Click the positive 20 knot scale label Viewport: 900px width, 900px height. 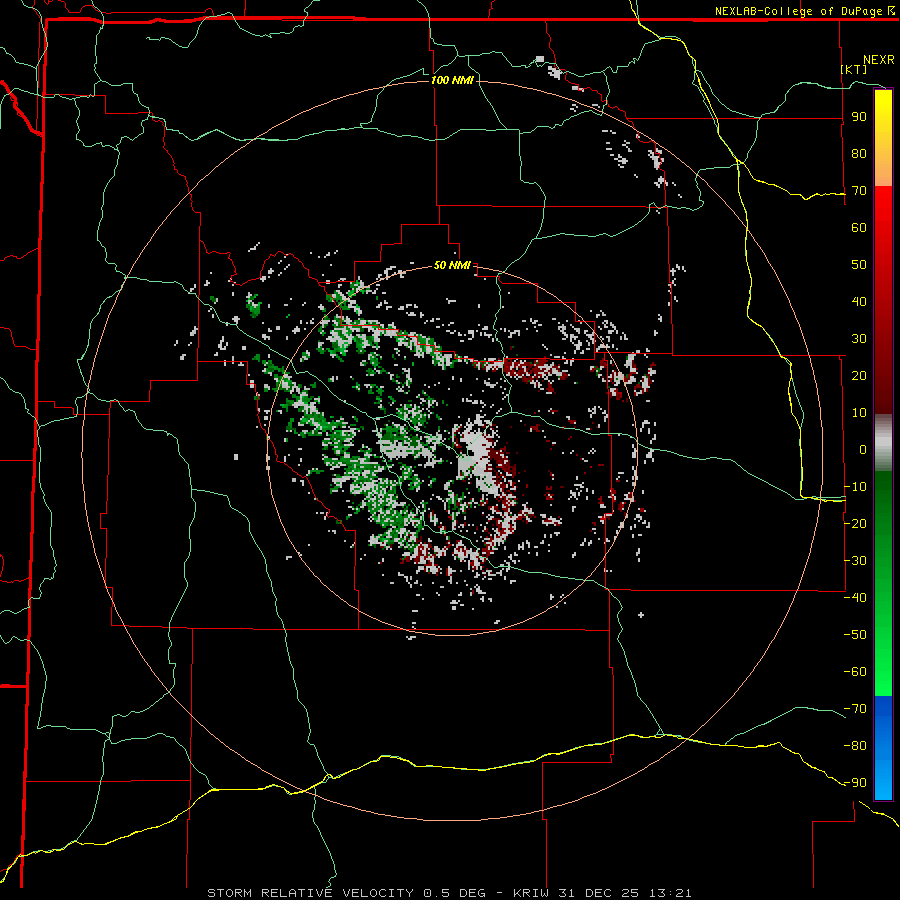859,376
